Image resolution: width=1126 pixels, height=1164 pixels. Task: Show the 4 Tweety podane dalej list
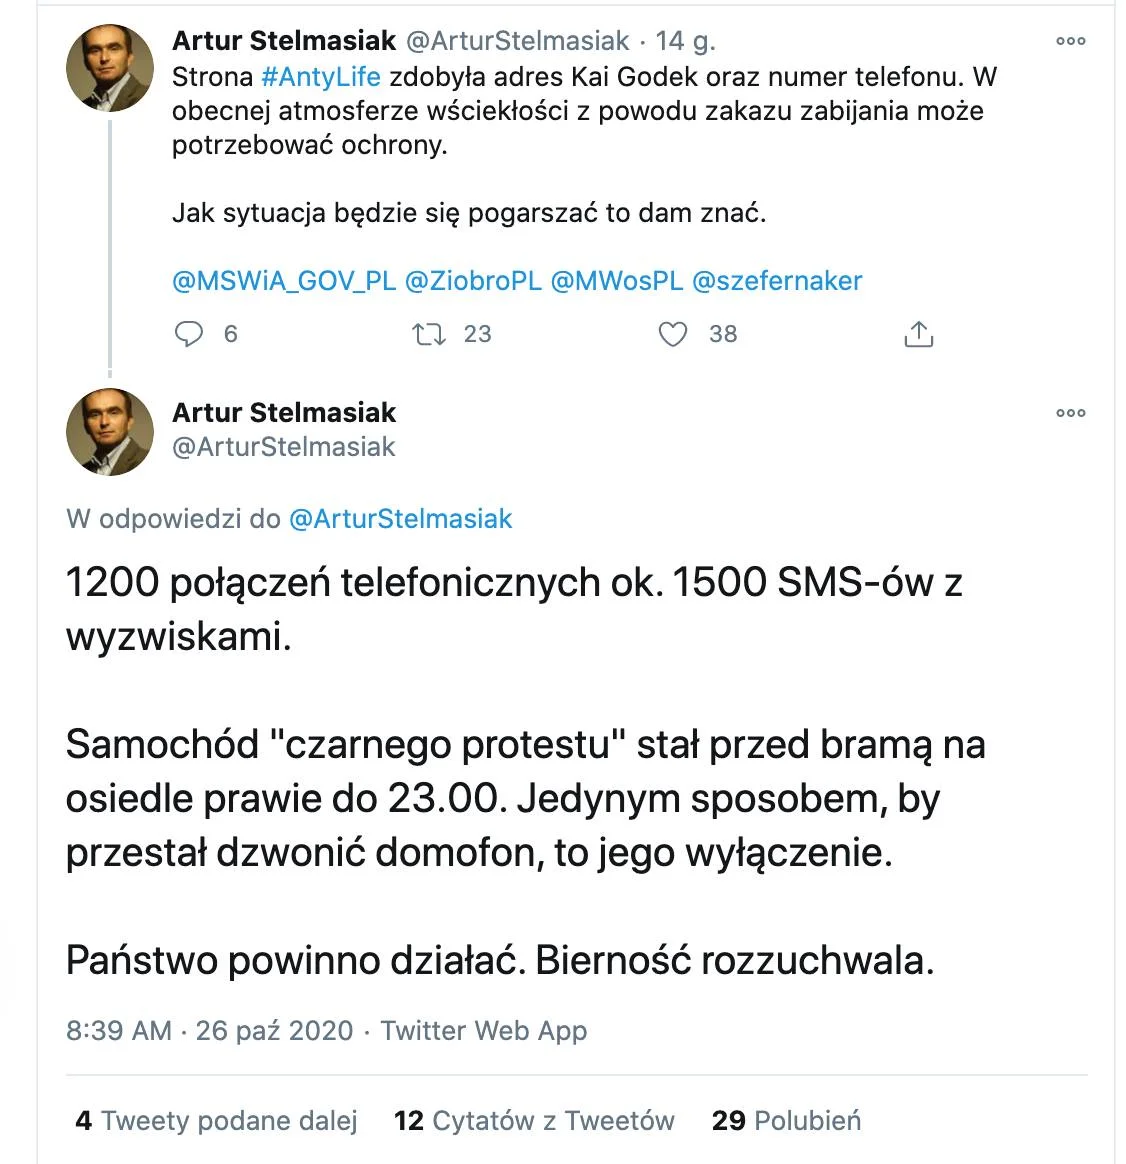(x=217, y=1121)
